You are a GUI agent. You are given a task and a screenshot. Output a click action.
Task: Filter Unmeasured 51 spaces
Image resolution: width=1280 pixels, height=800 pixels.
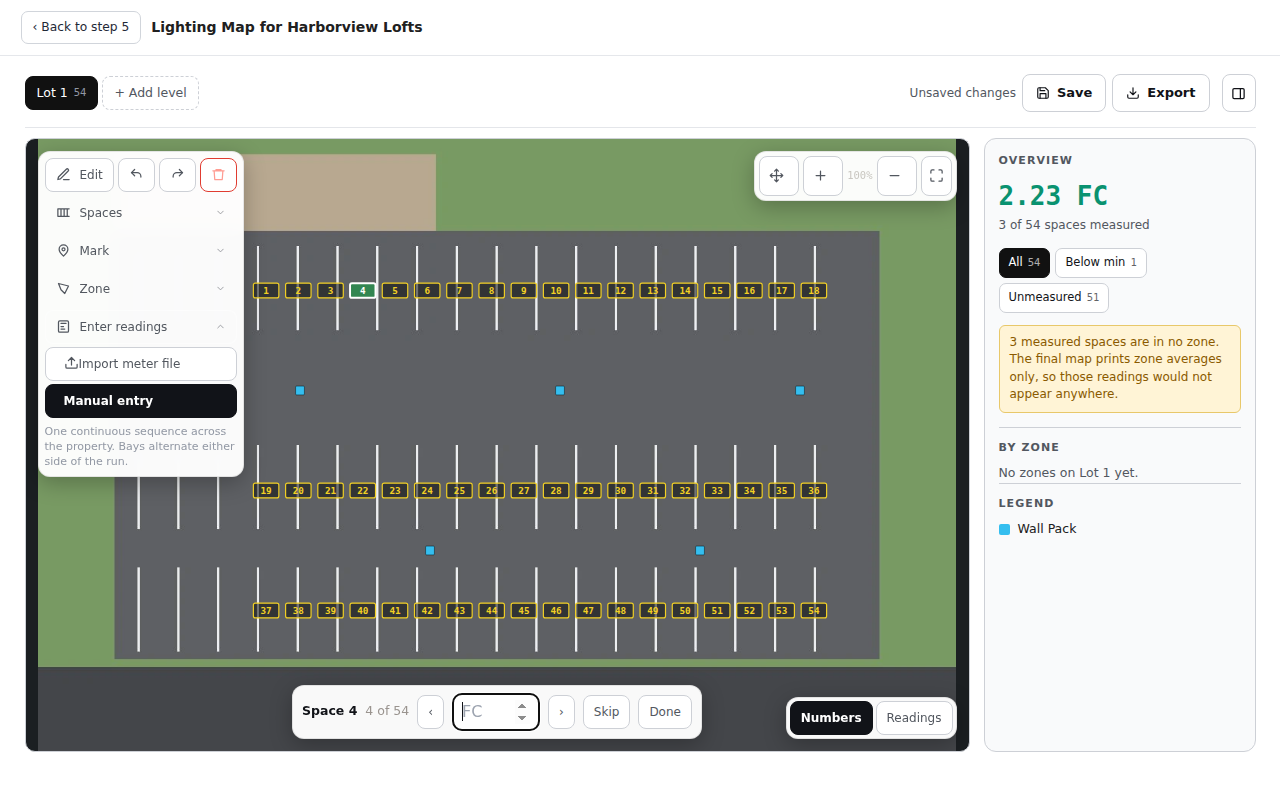click(x=1054, y=297)
